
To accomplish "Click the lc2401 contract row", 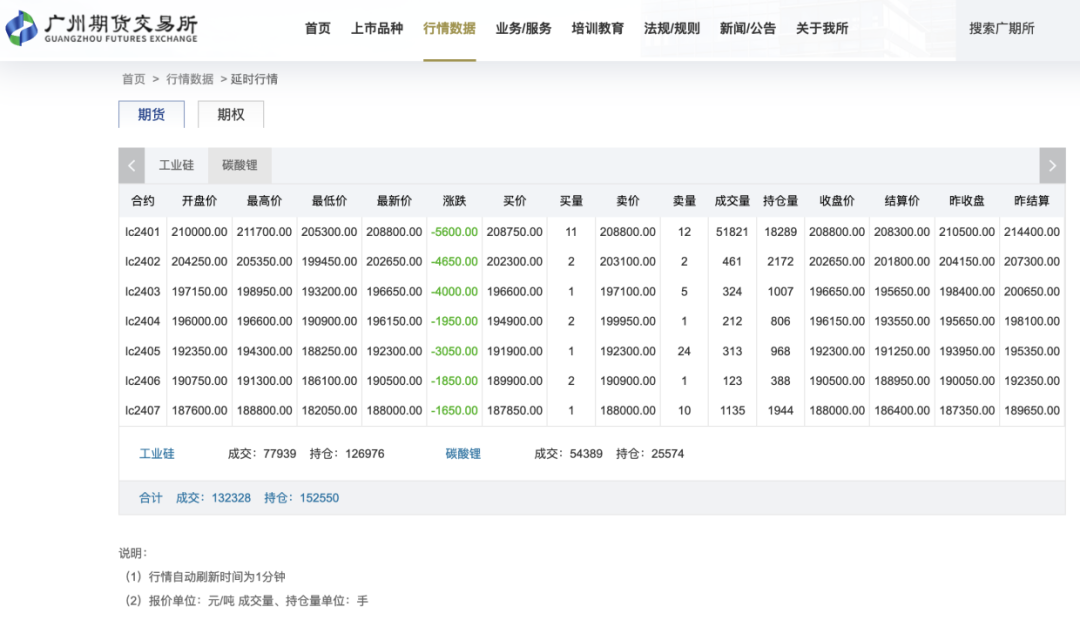I will [142, 232].
